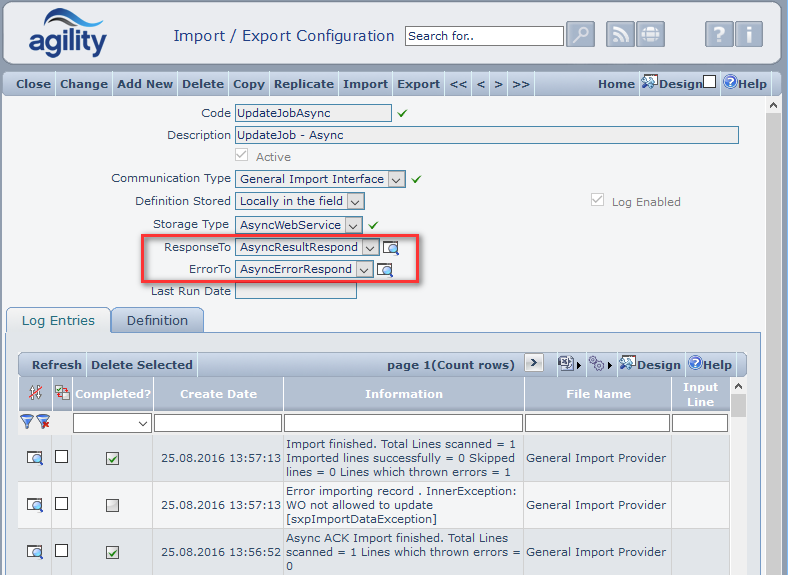
Task: Select row checkbox for Async ACK entry
Action: click(61, 550)
